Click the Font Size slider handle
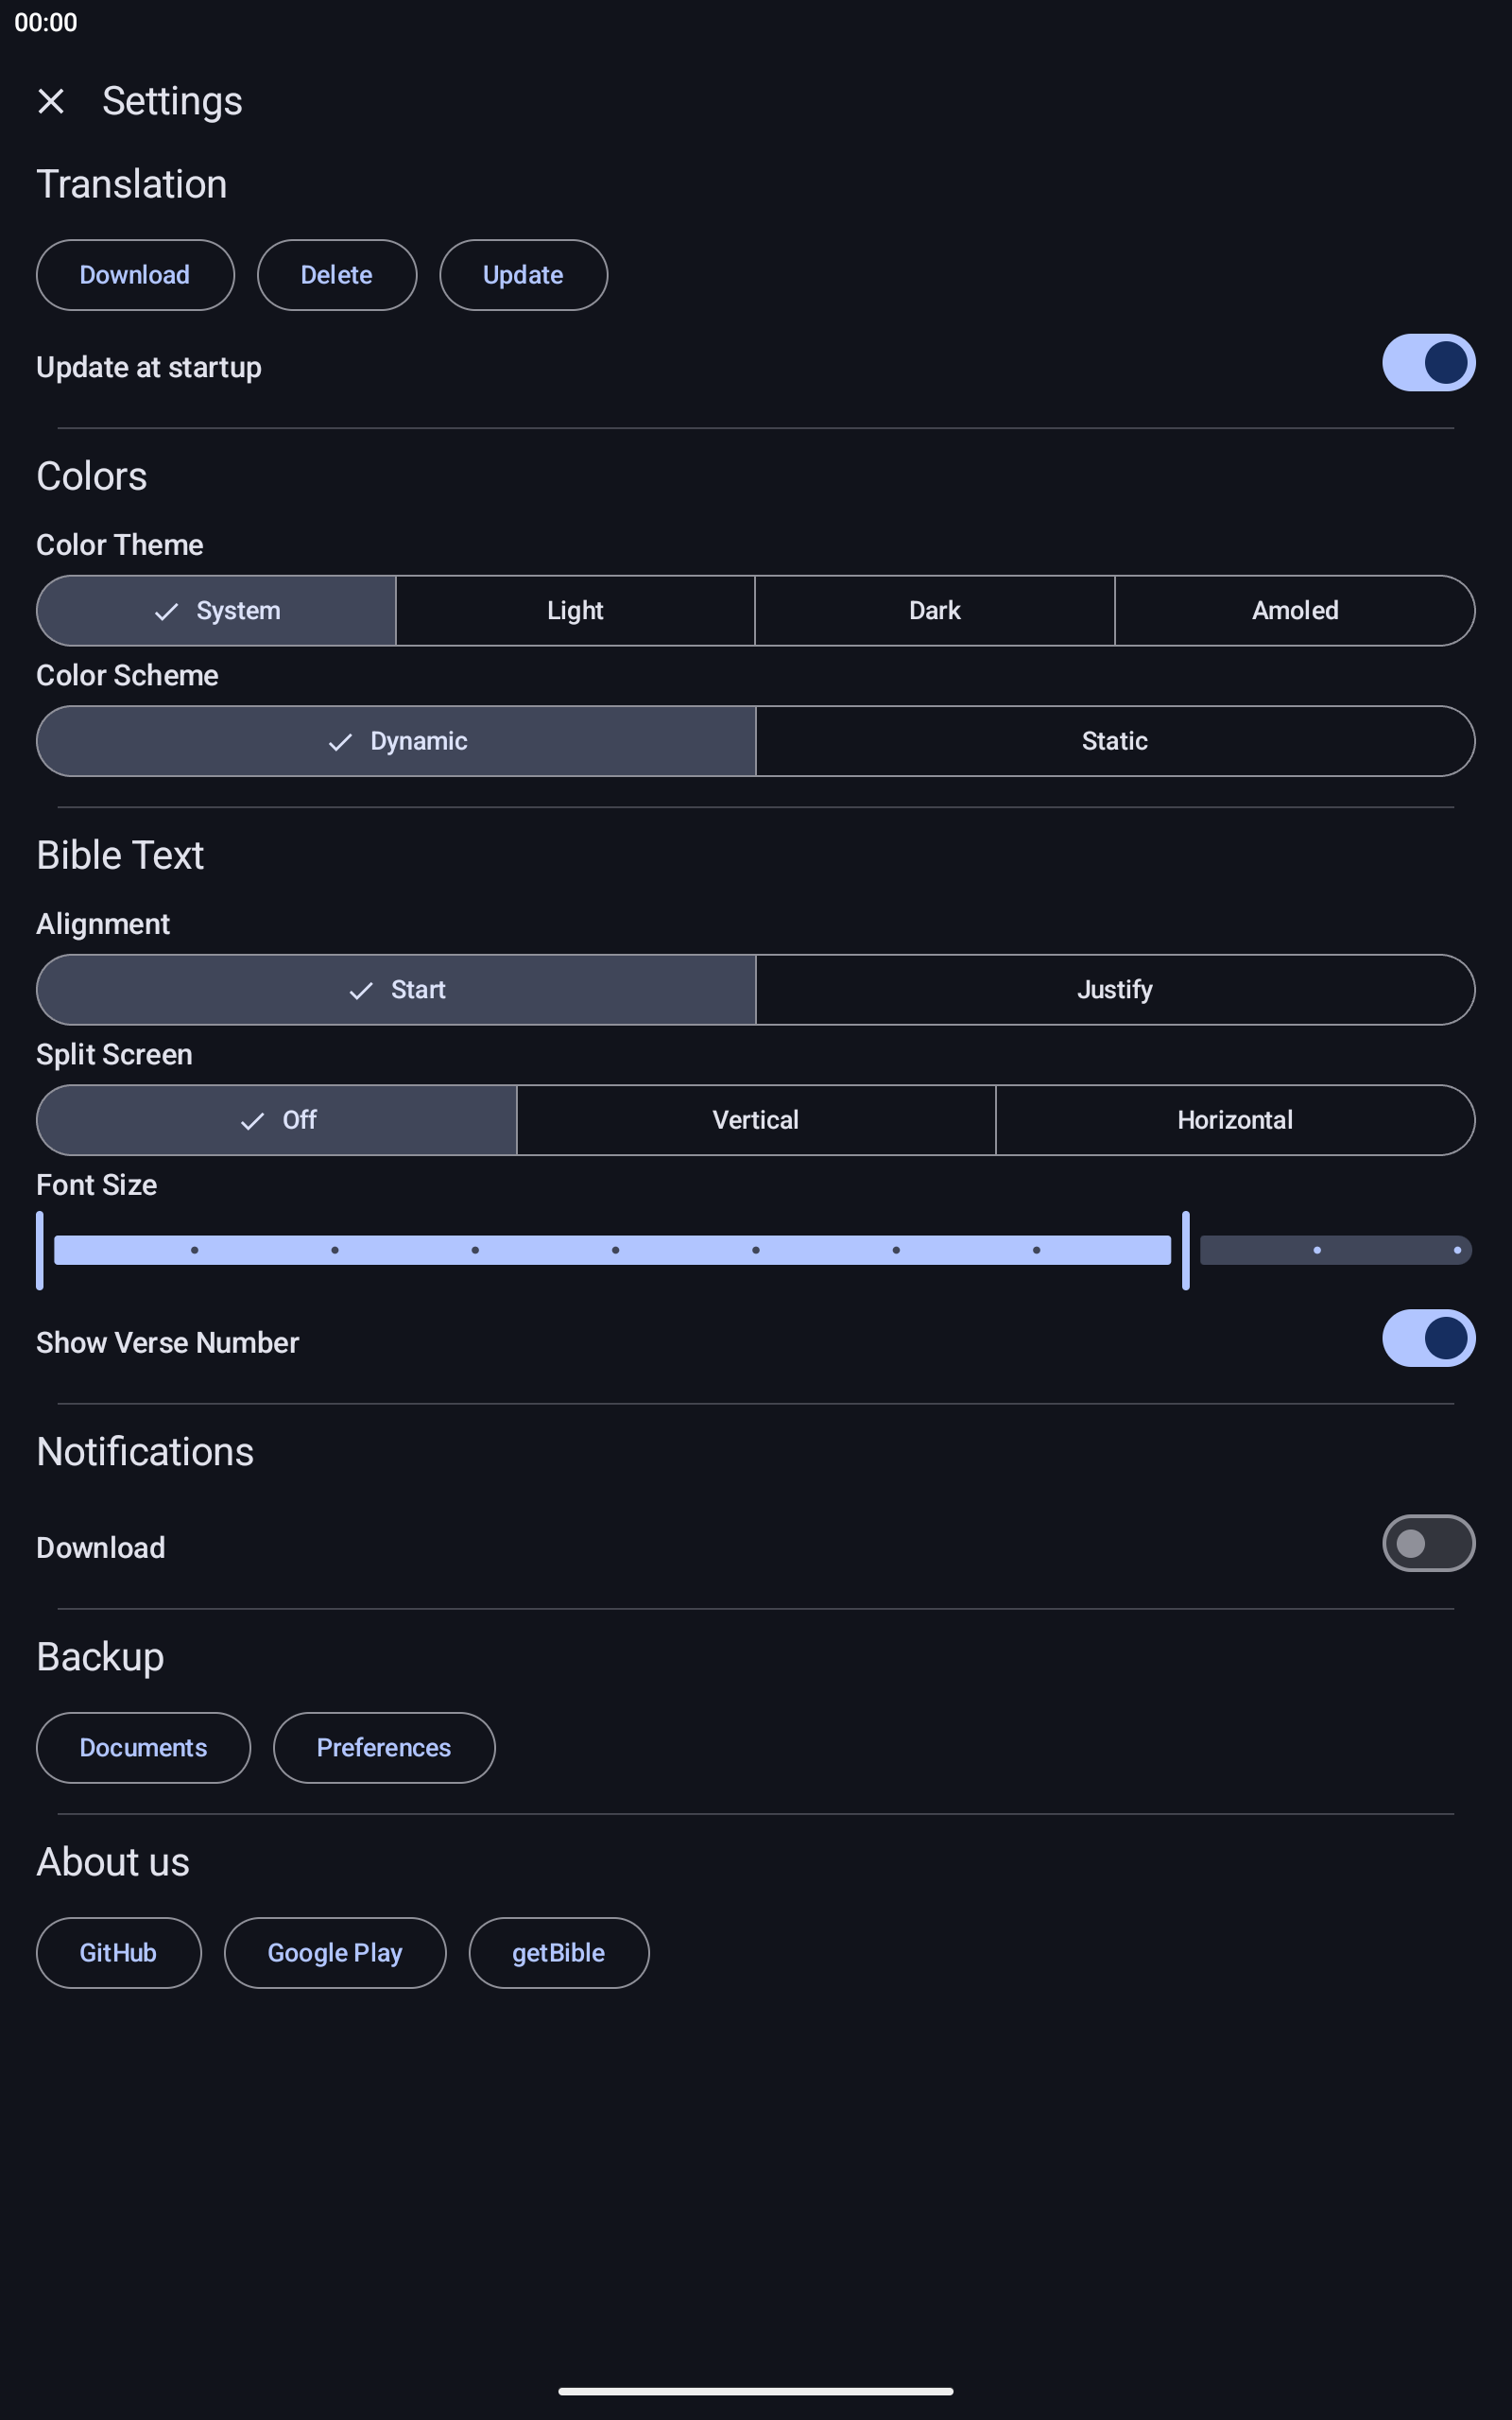 1186,1250
